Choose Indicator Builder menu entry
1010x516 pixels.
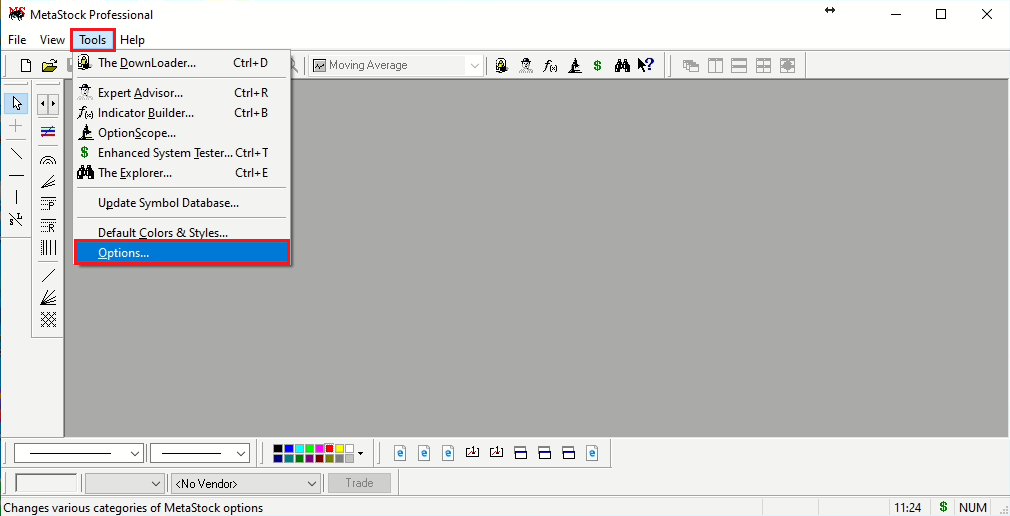click(182, 113)
